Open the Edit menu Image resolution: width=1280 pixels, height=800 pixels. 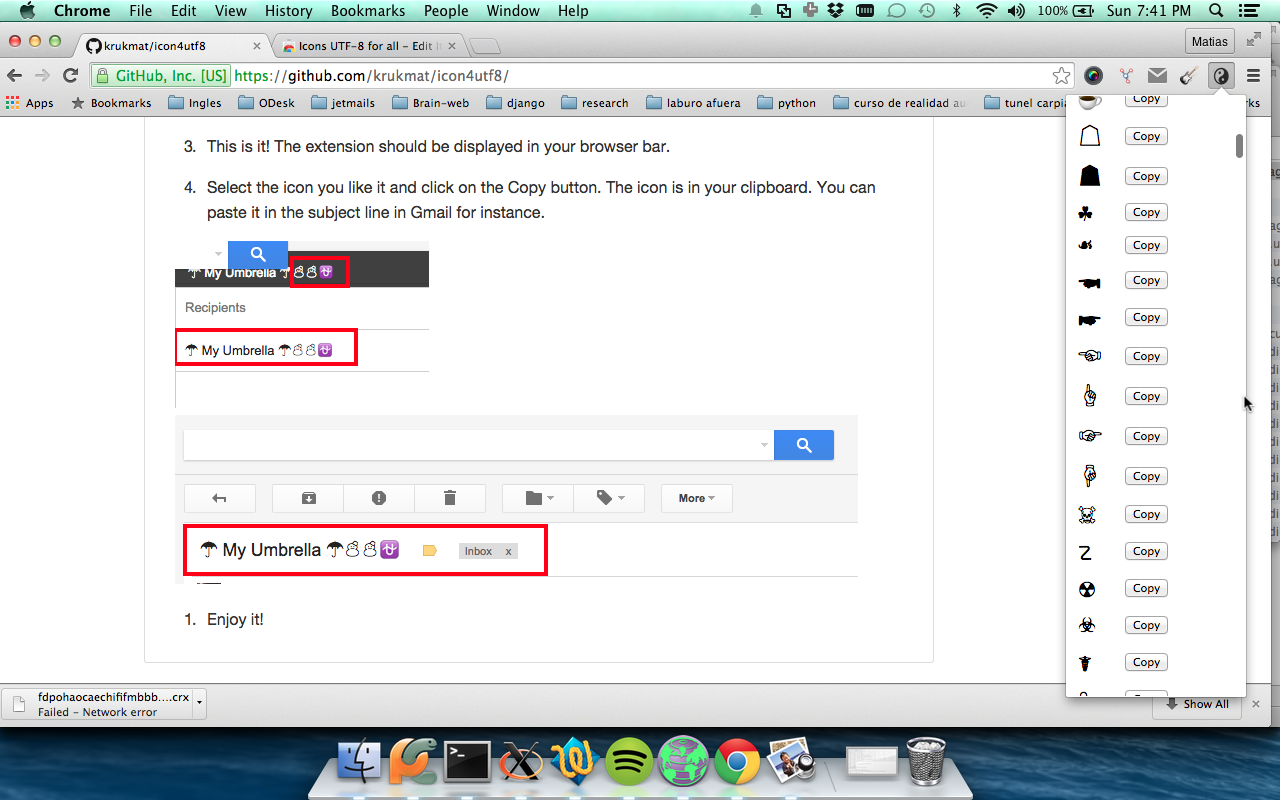(183, 11)
